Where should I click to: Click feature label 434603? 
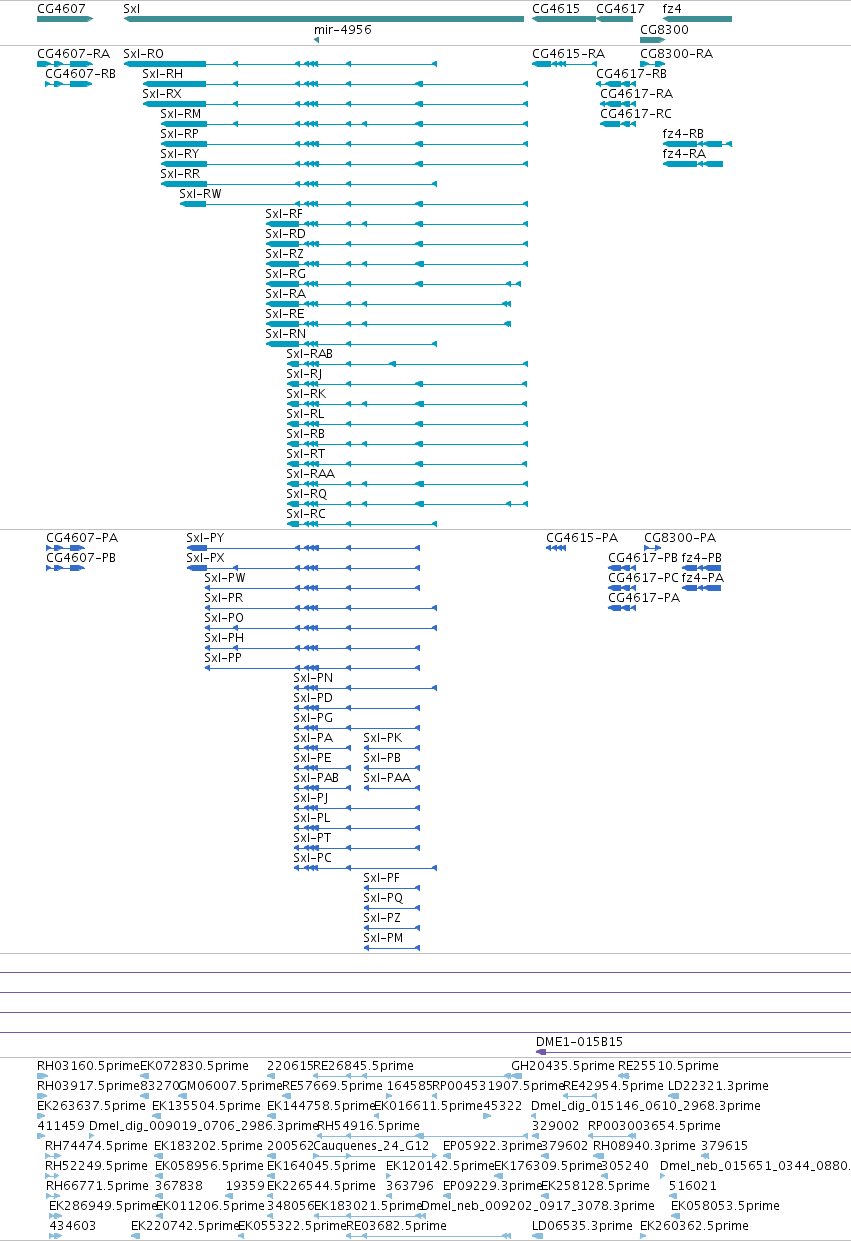click(x=72, y=1226)
